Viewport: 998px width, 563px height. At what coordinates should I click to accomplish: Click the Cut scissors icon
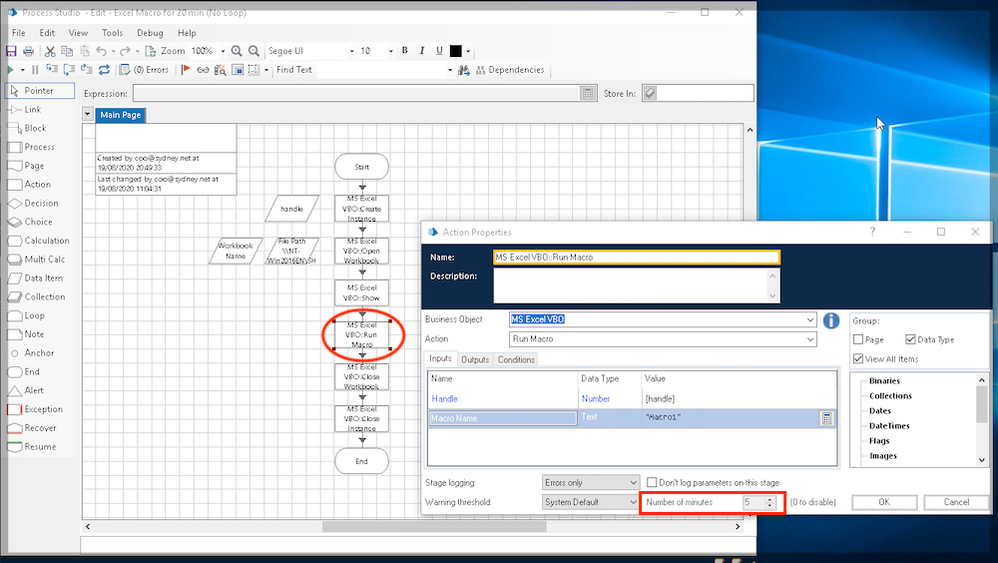click(50, 51)
